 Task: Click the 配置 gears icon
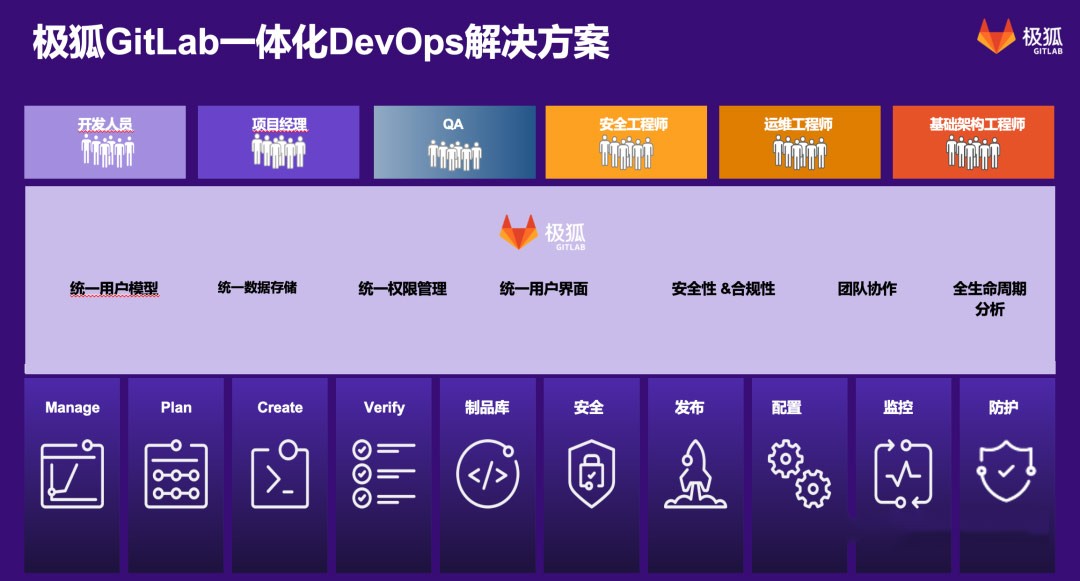coord(800,474)
